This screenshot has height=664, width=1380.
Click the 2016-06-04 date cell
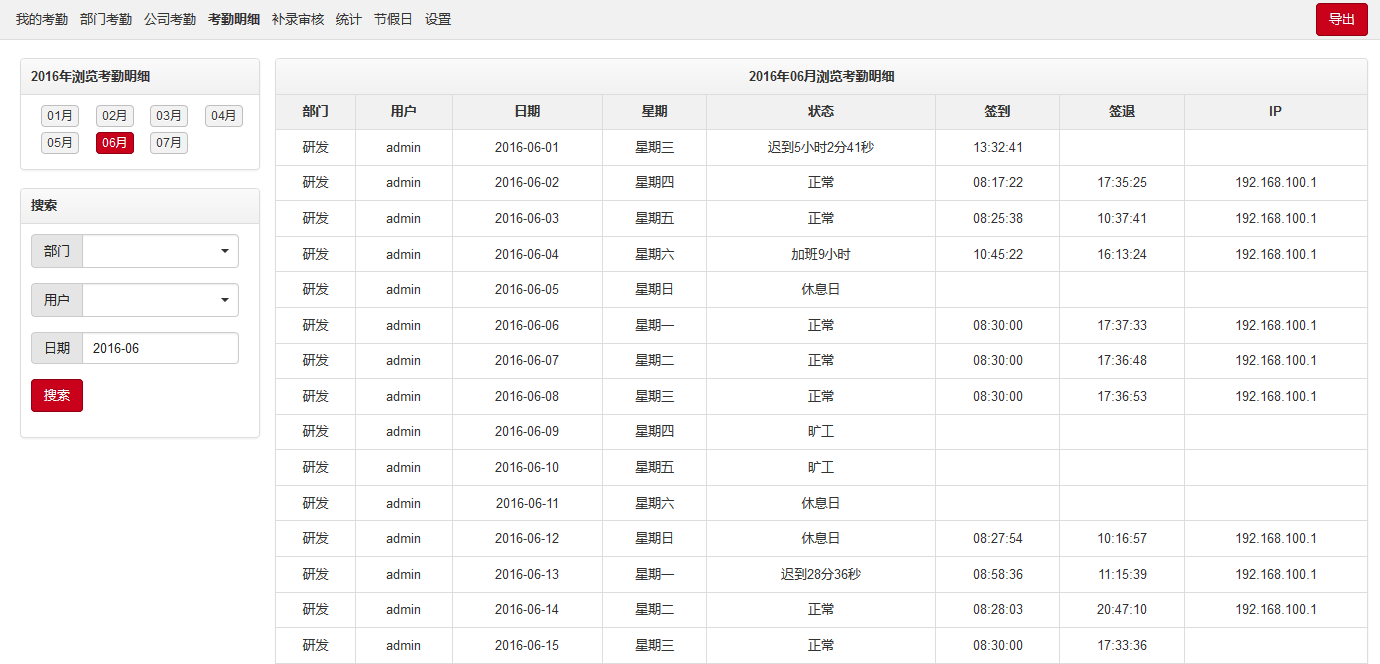[527, 254]
